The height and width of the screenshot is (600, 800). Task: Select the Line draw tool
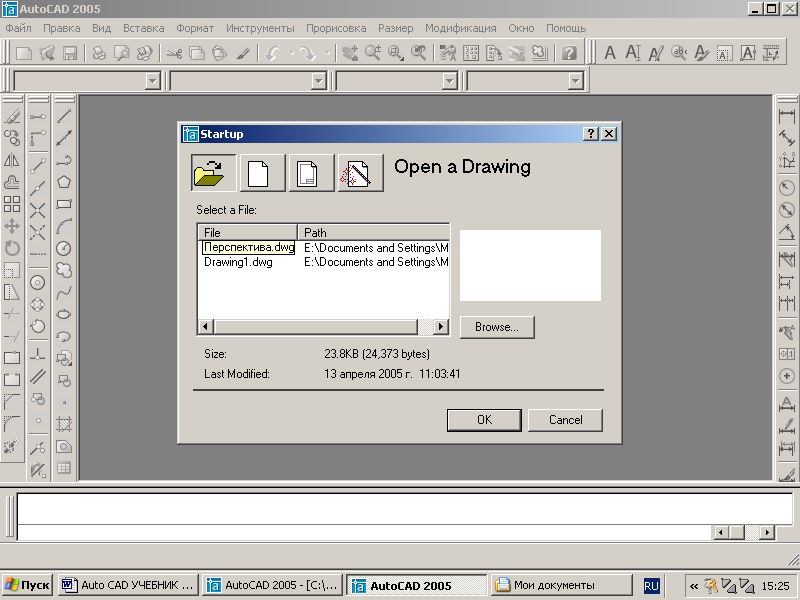click(64, 116)
